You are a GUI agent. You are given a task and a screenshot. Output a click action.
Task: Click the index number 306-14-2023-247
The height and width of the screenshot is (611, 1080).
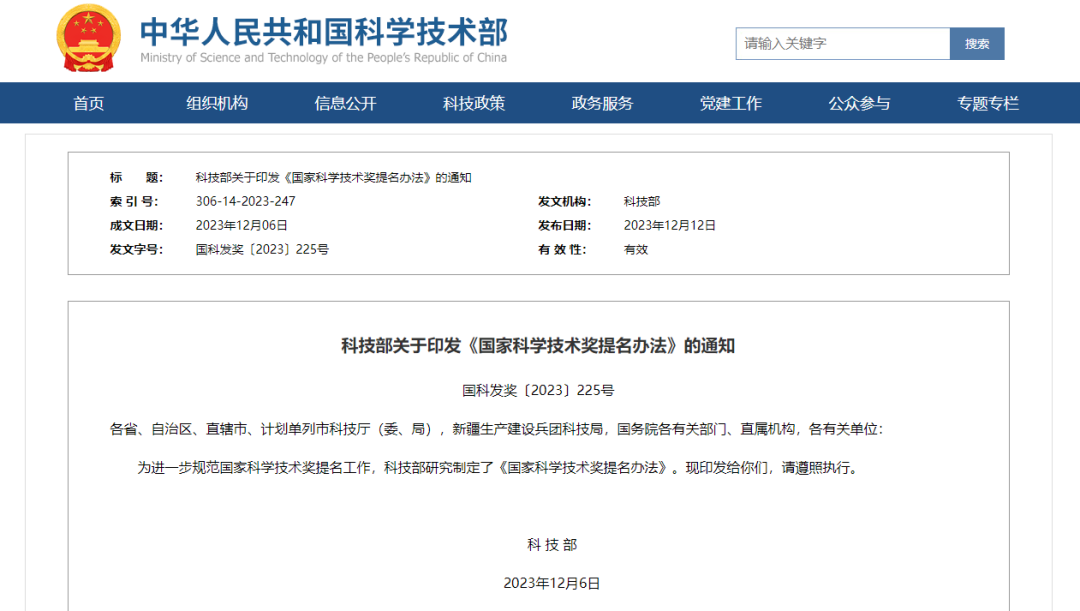245,201
